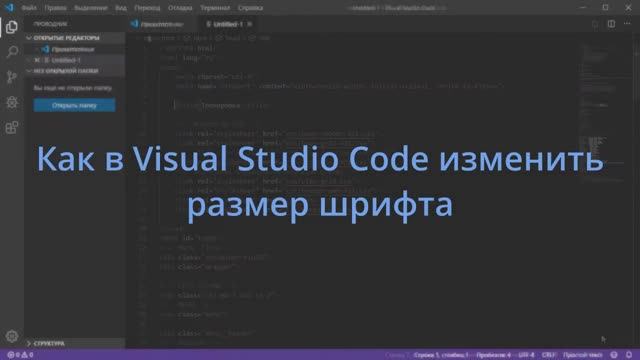Click the Простой текст language mode
This screenshot has width=640, height=360.
[582, 355]
